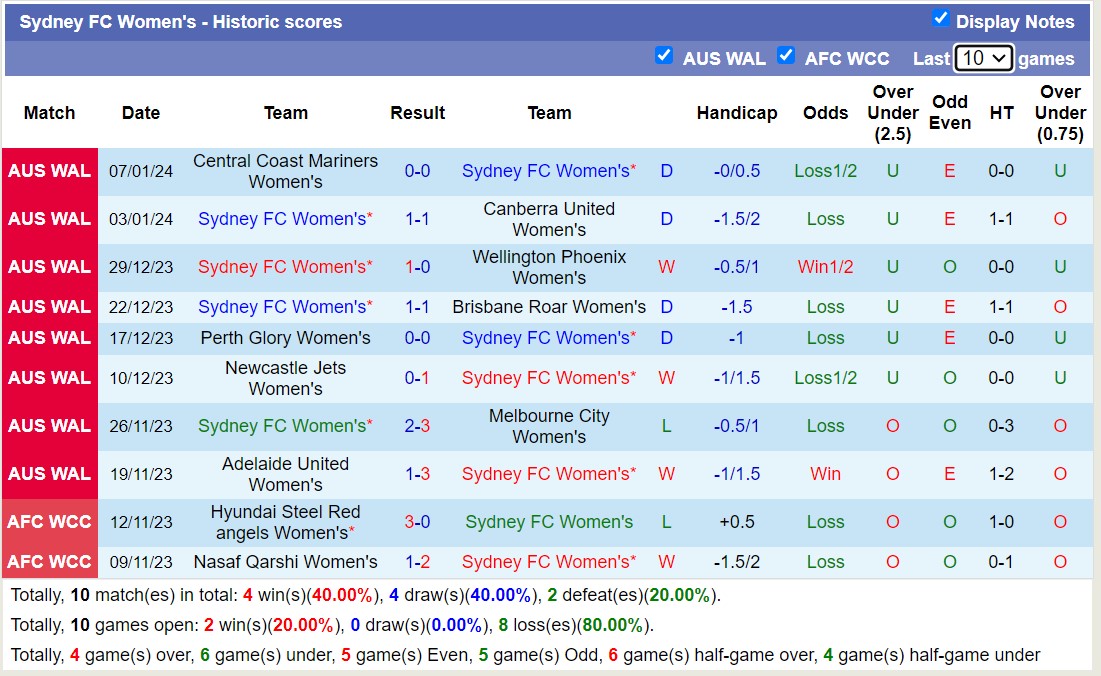
Task: Select the Melbourne City Women's match entry
Action: click(548, 426)
